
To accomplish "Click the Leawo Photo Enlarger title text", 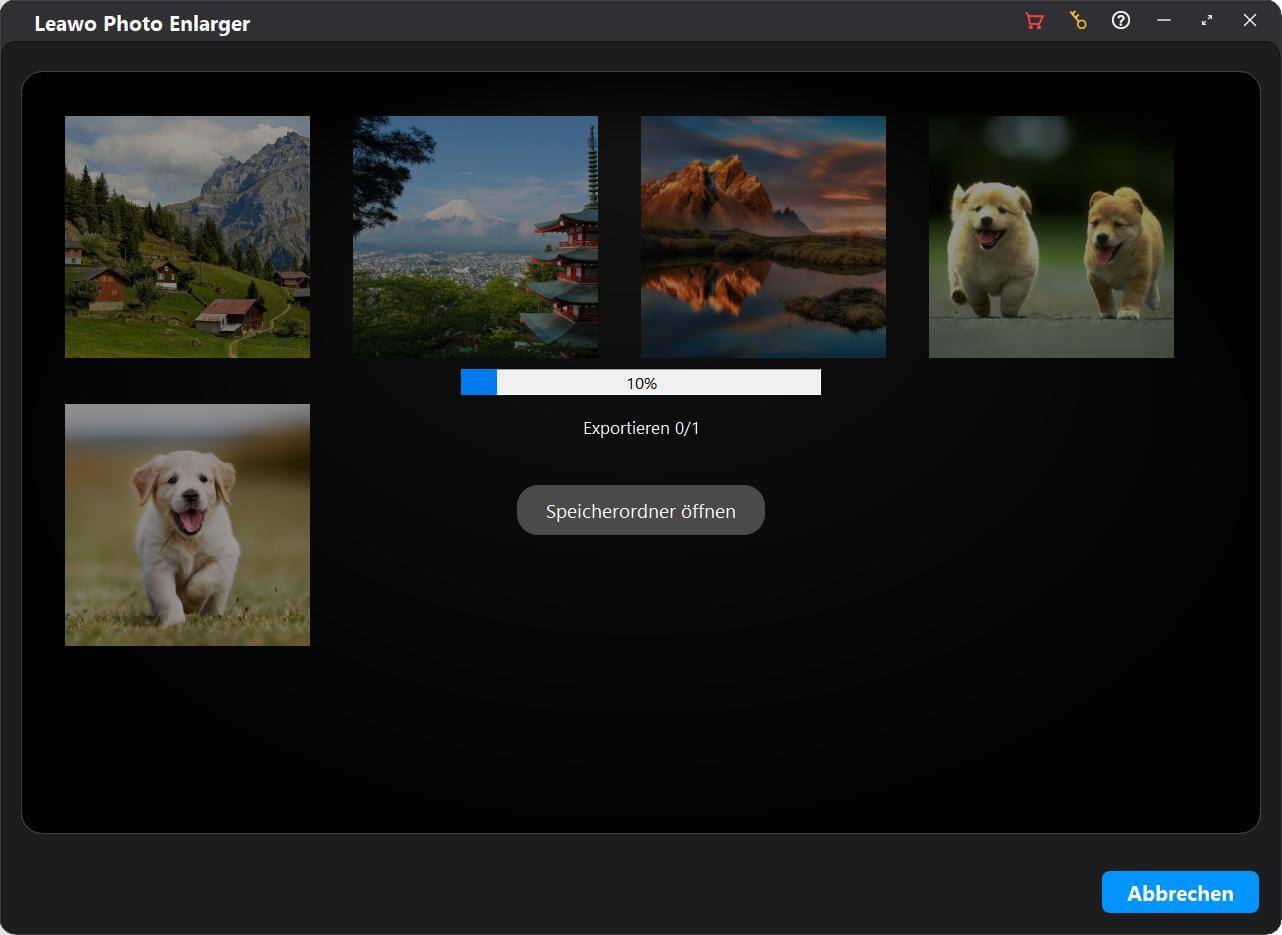I will [142, 24].
